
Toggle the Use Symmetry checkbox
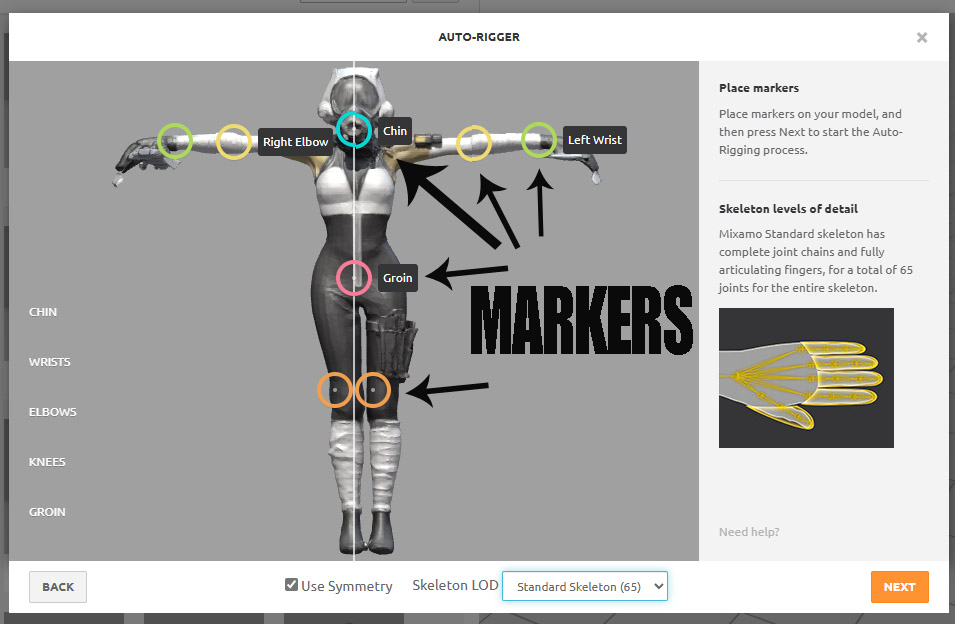291,586
